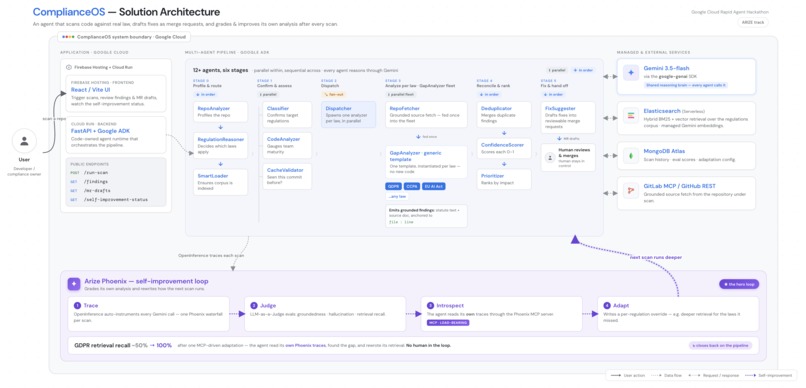Select the FixSuggester agent card

click(x=568, y=117)
